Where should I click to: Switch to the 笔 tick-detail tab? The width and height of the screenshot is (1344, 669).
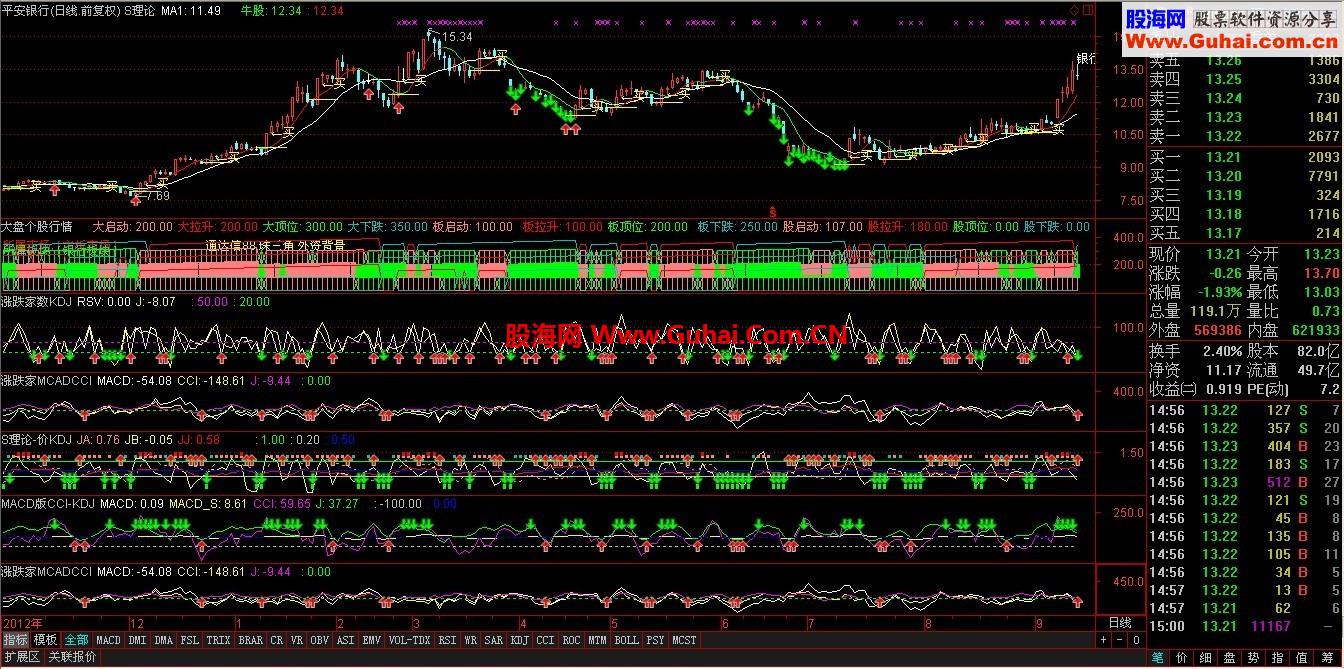[1158, 657]
